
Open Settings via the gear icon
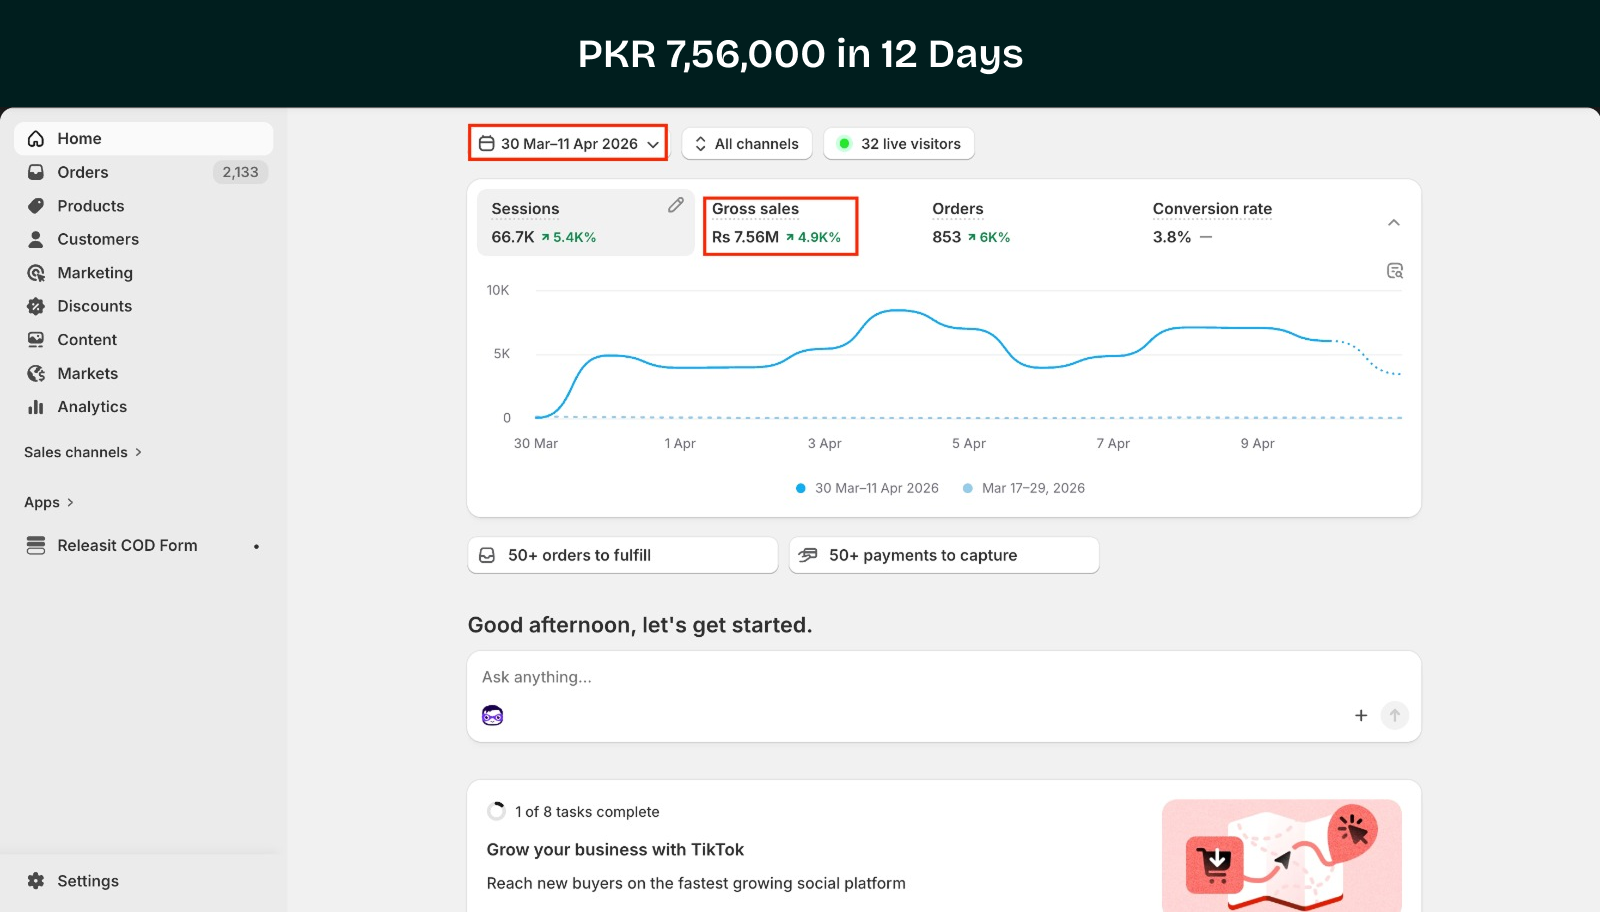click(36, 881)
